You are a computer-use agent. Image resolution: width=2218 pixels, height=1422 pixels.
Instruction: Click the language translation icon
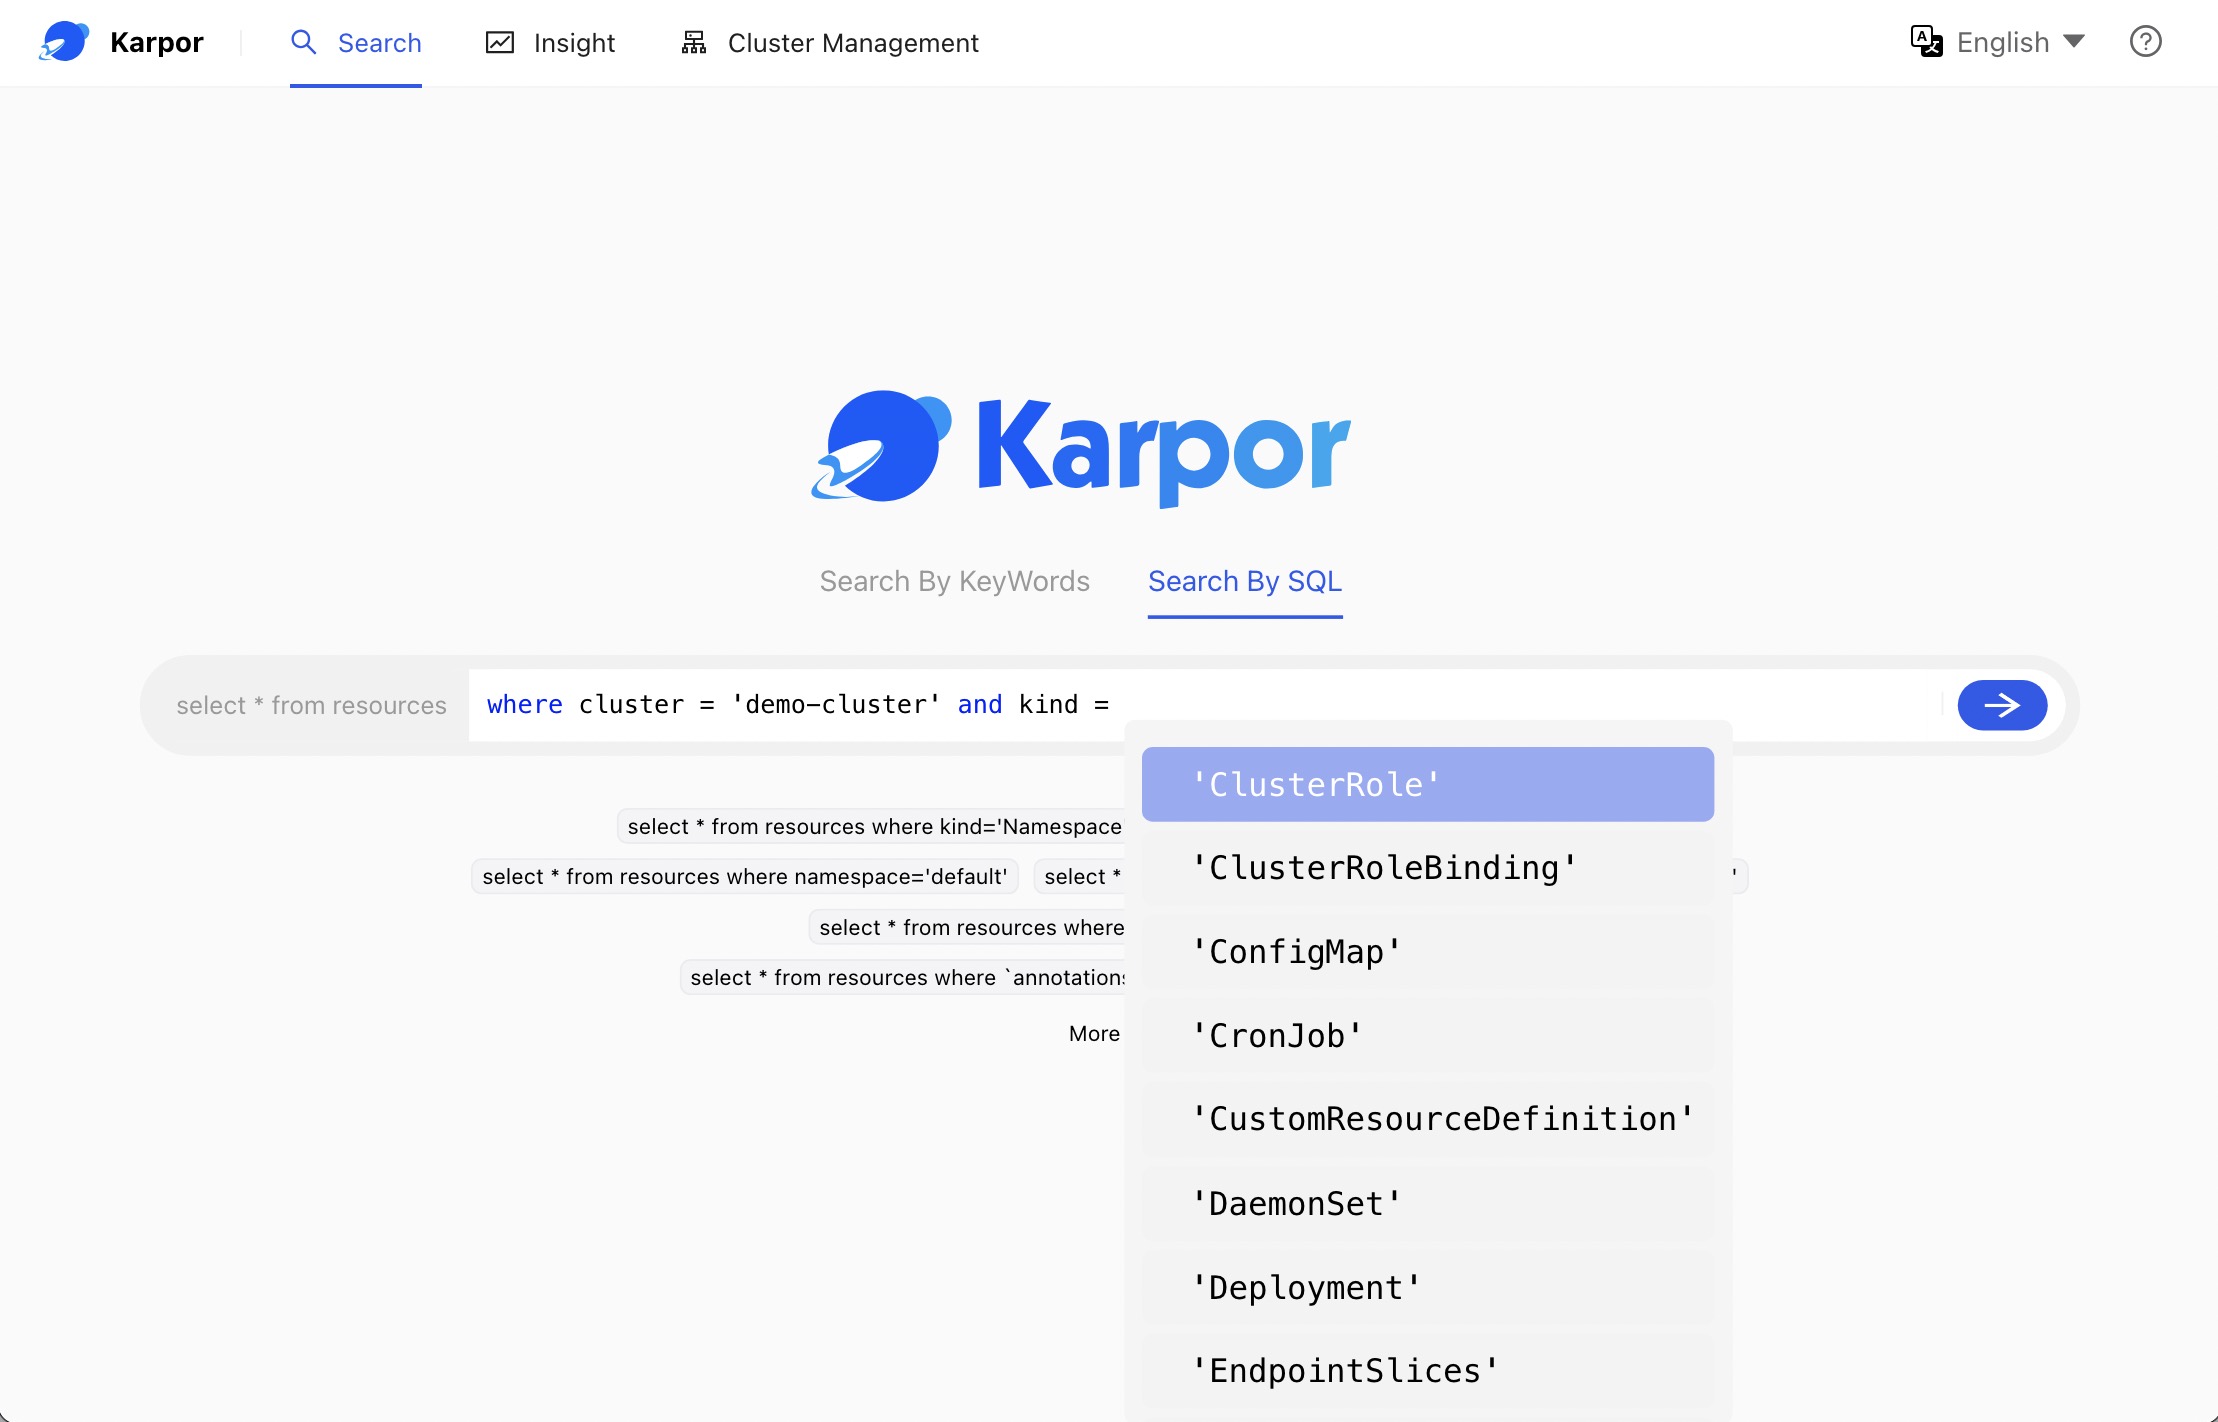[x=1927, y=41]
